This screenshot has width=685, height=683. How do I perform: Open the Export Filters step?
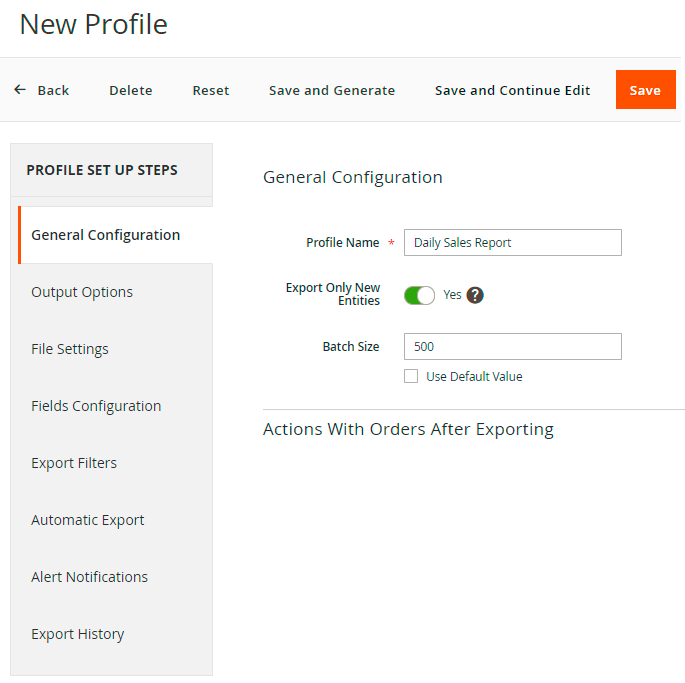tap(74, 463)
